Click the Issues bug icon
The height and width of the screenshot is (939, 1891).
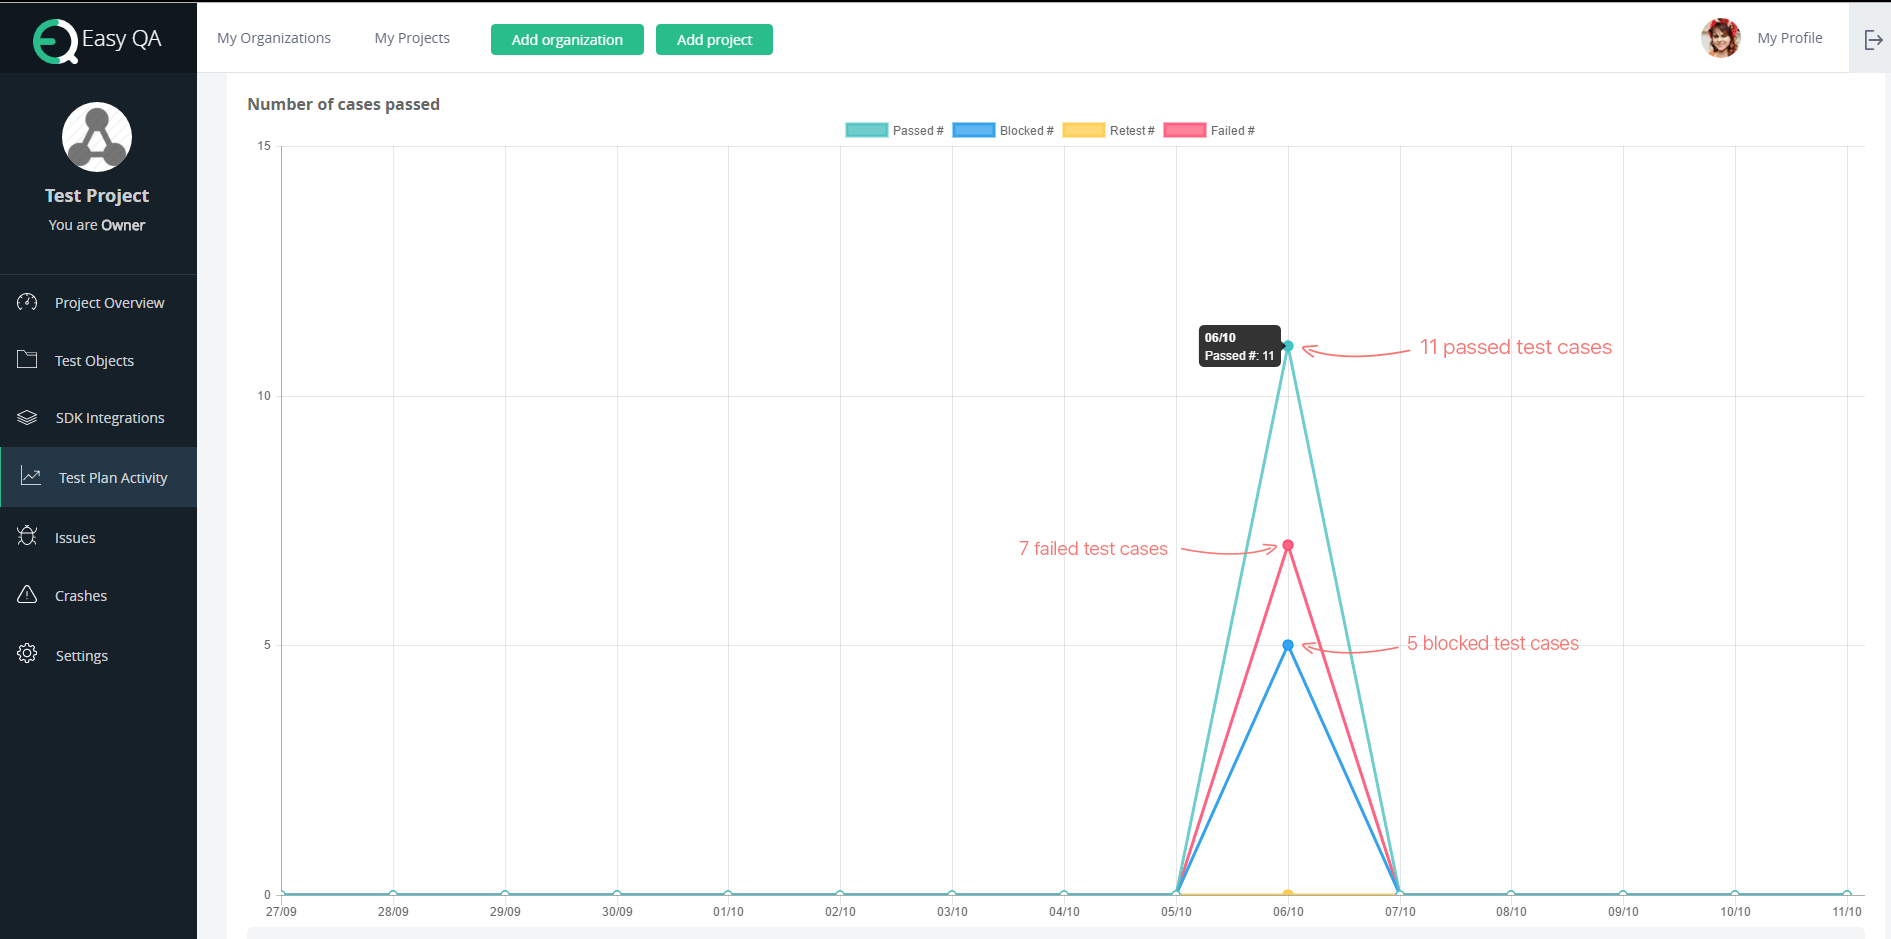tap(27, 536)
